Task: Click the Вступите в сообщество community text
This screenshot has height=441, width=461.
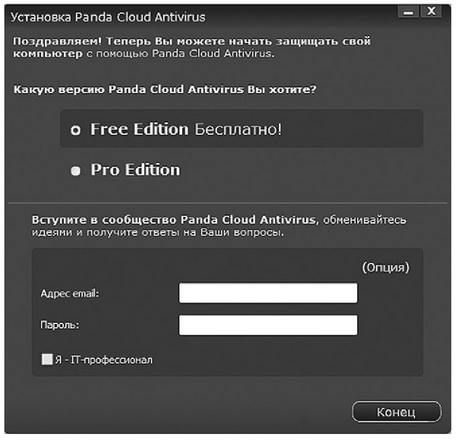Action: click(x=219, y=226)
